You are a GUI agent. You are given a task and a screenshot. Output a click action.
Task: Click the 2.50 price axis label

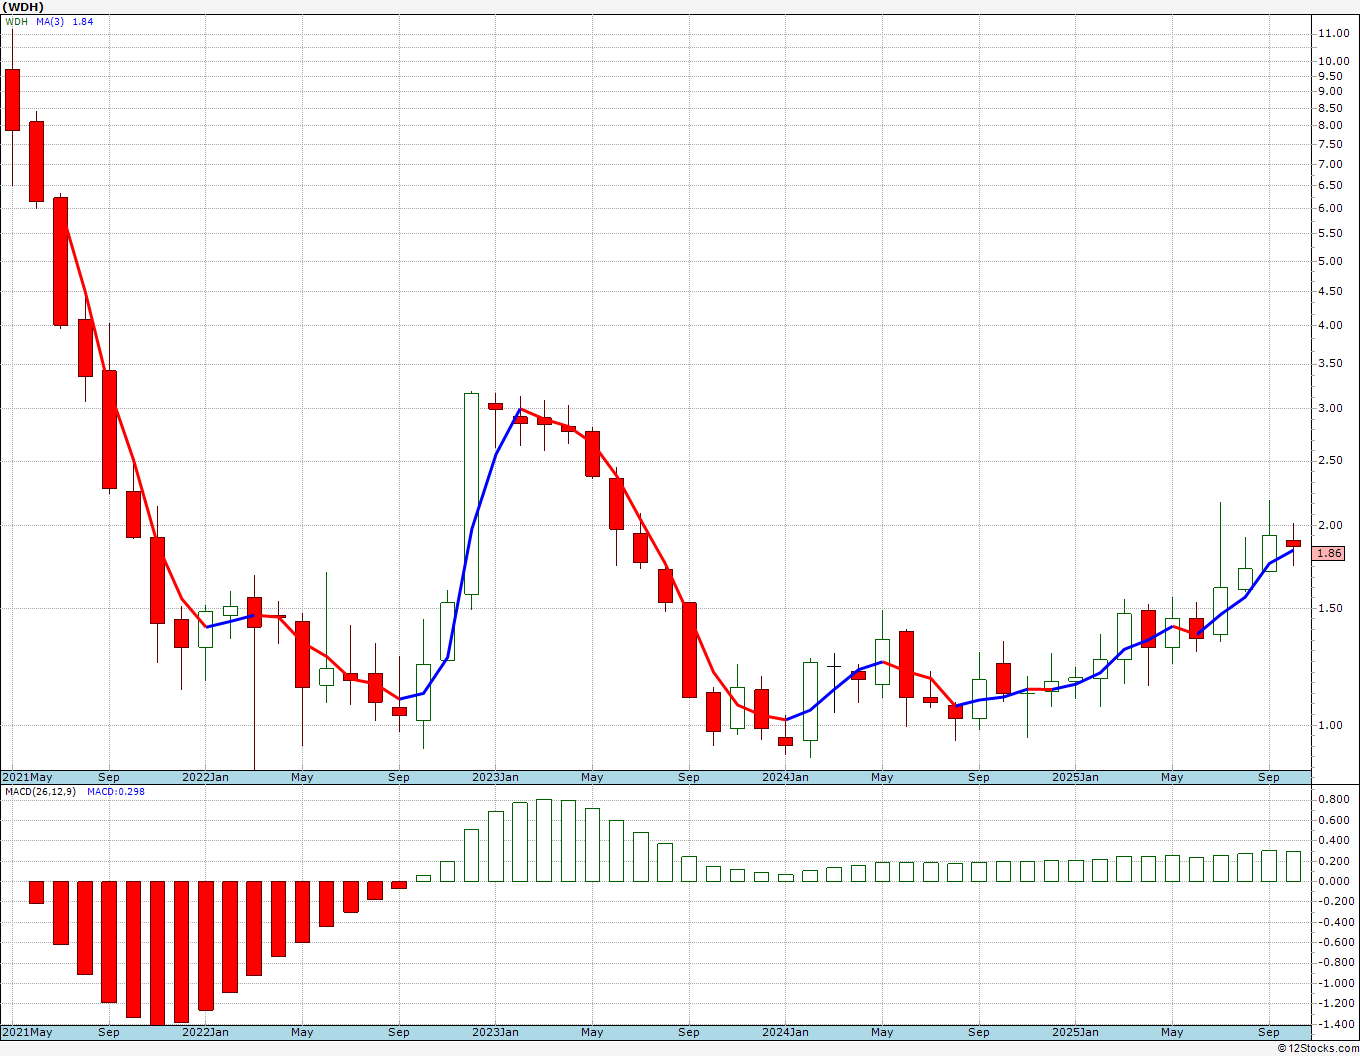point(1330,460)
